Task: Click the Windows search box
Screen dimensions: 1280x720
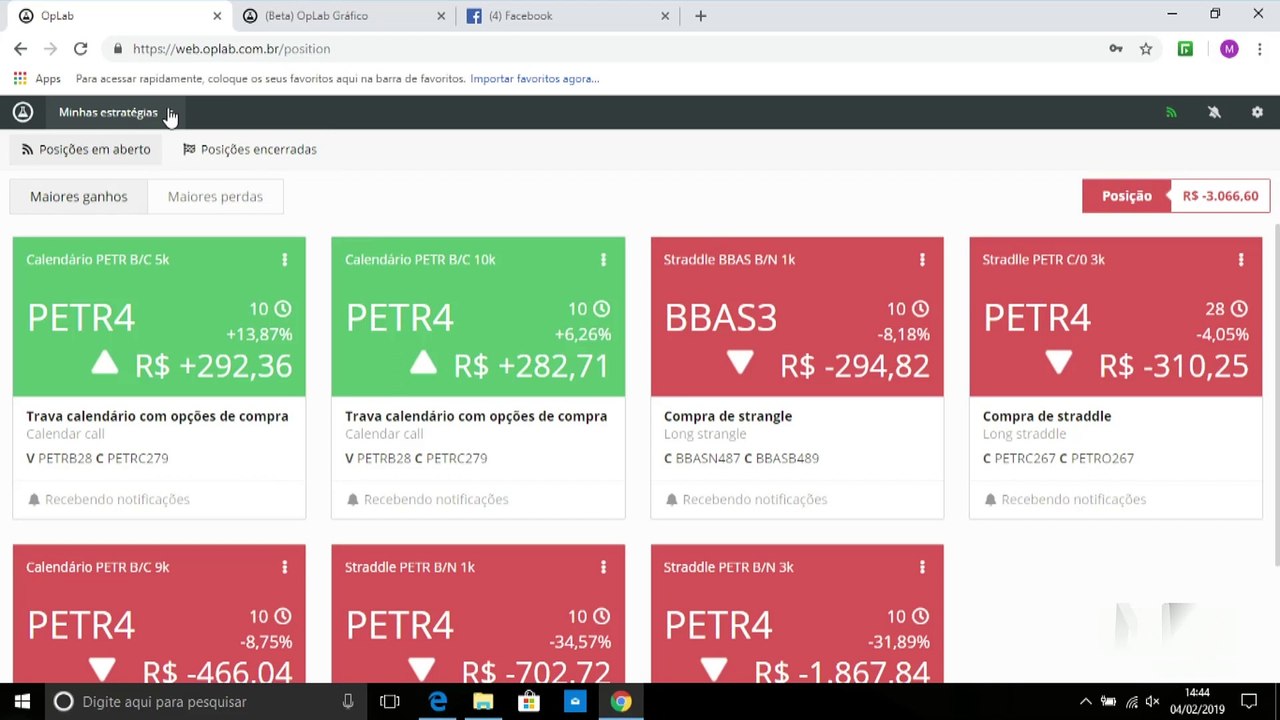Action: pyautogui.click(x=205, y=701)
